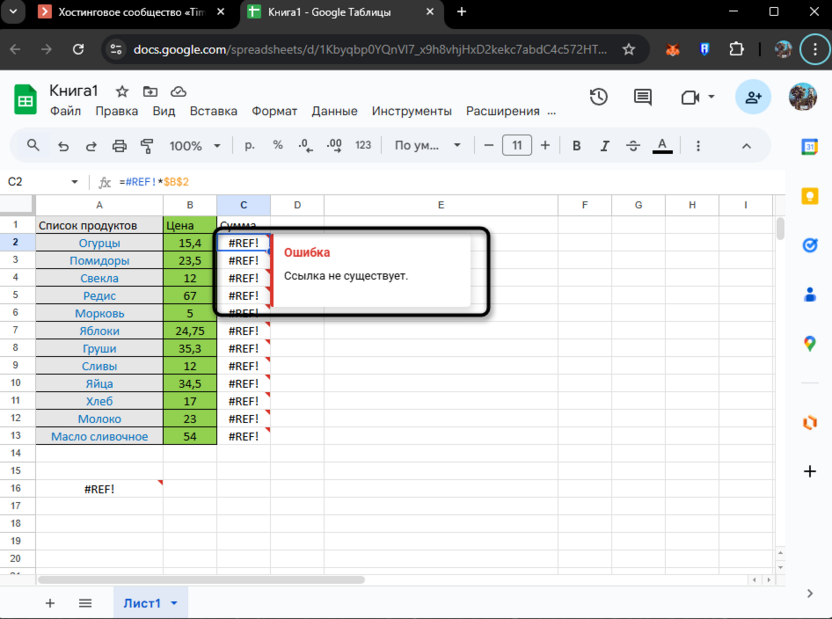Click the share access button
This screenshot has width=832, height=619.
coord(753,97)
